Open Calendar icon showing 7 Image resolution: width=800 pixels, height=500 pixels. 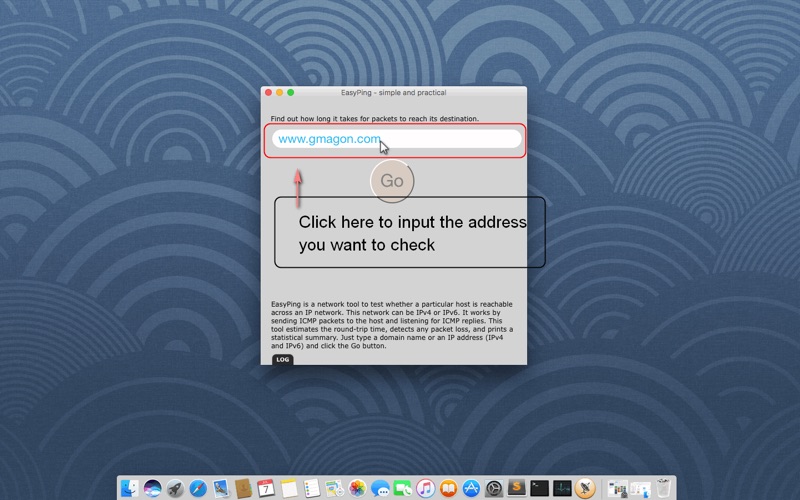[266, 488]
